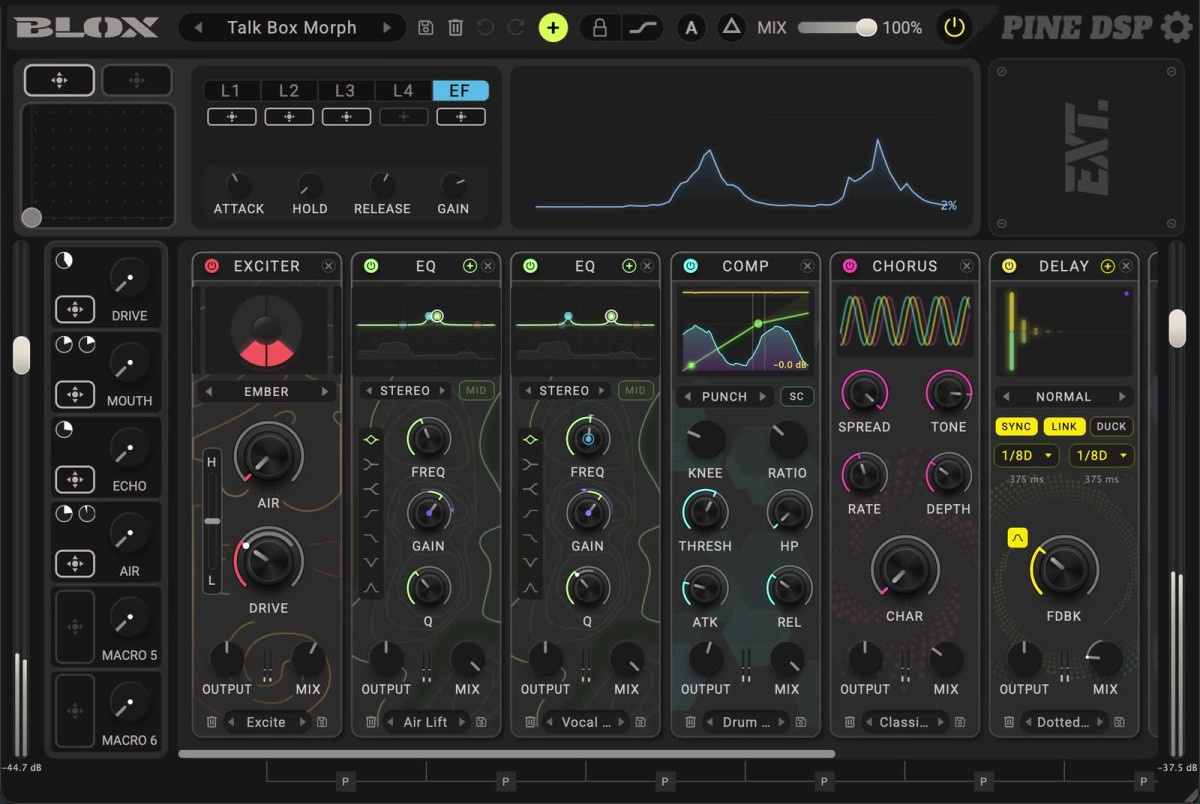Viewport: 1200px width, 804px height.
Task: Enable the DUCK button in DELAY
Action: click(x=1111, y=426)
